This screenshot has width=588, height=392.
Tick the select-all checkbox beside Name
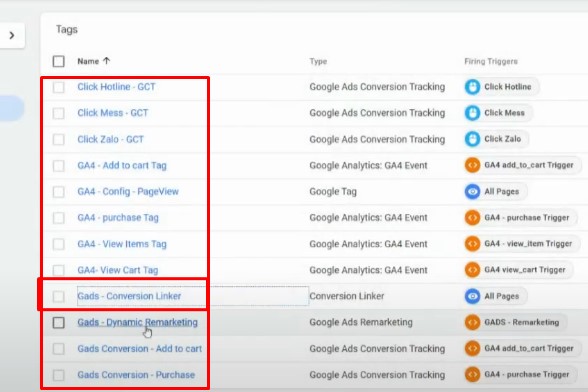pos(58,61)
